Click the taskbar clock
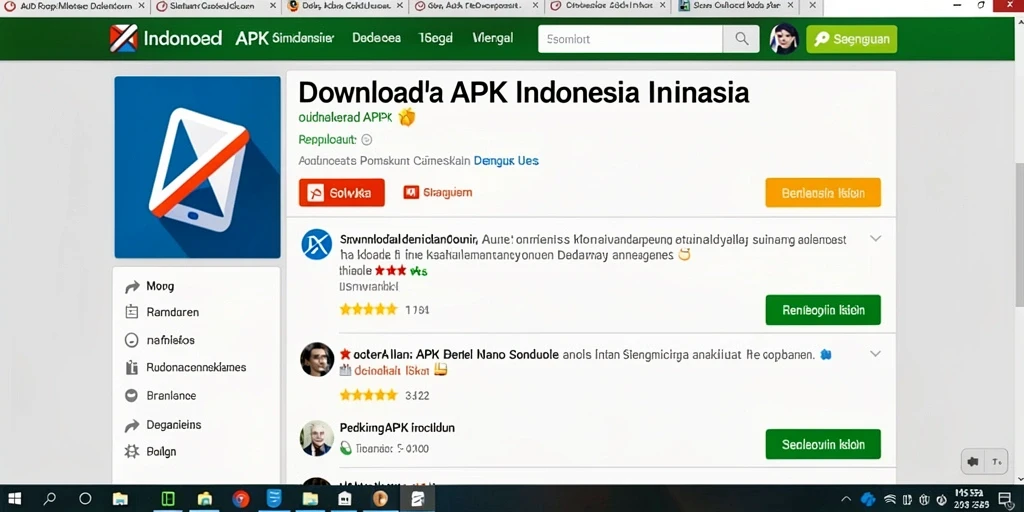 (970, 499)
